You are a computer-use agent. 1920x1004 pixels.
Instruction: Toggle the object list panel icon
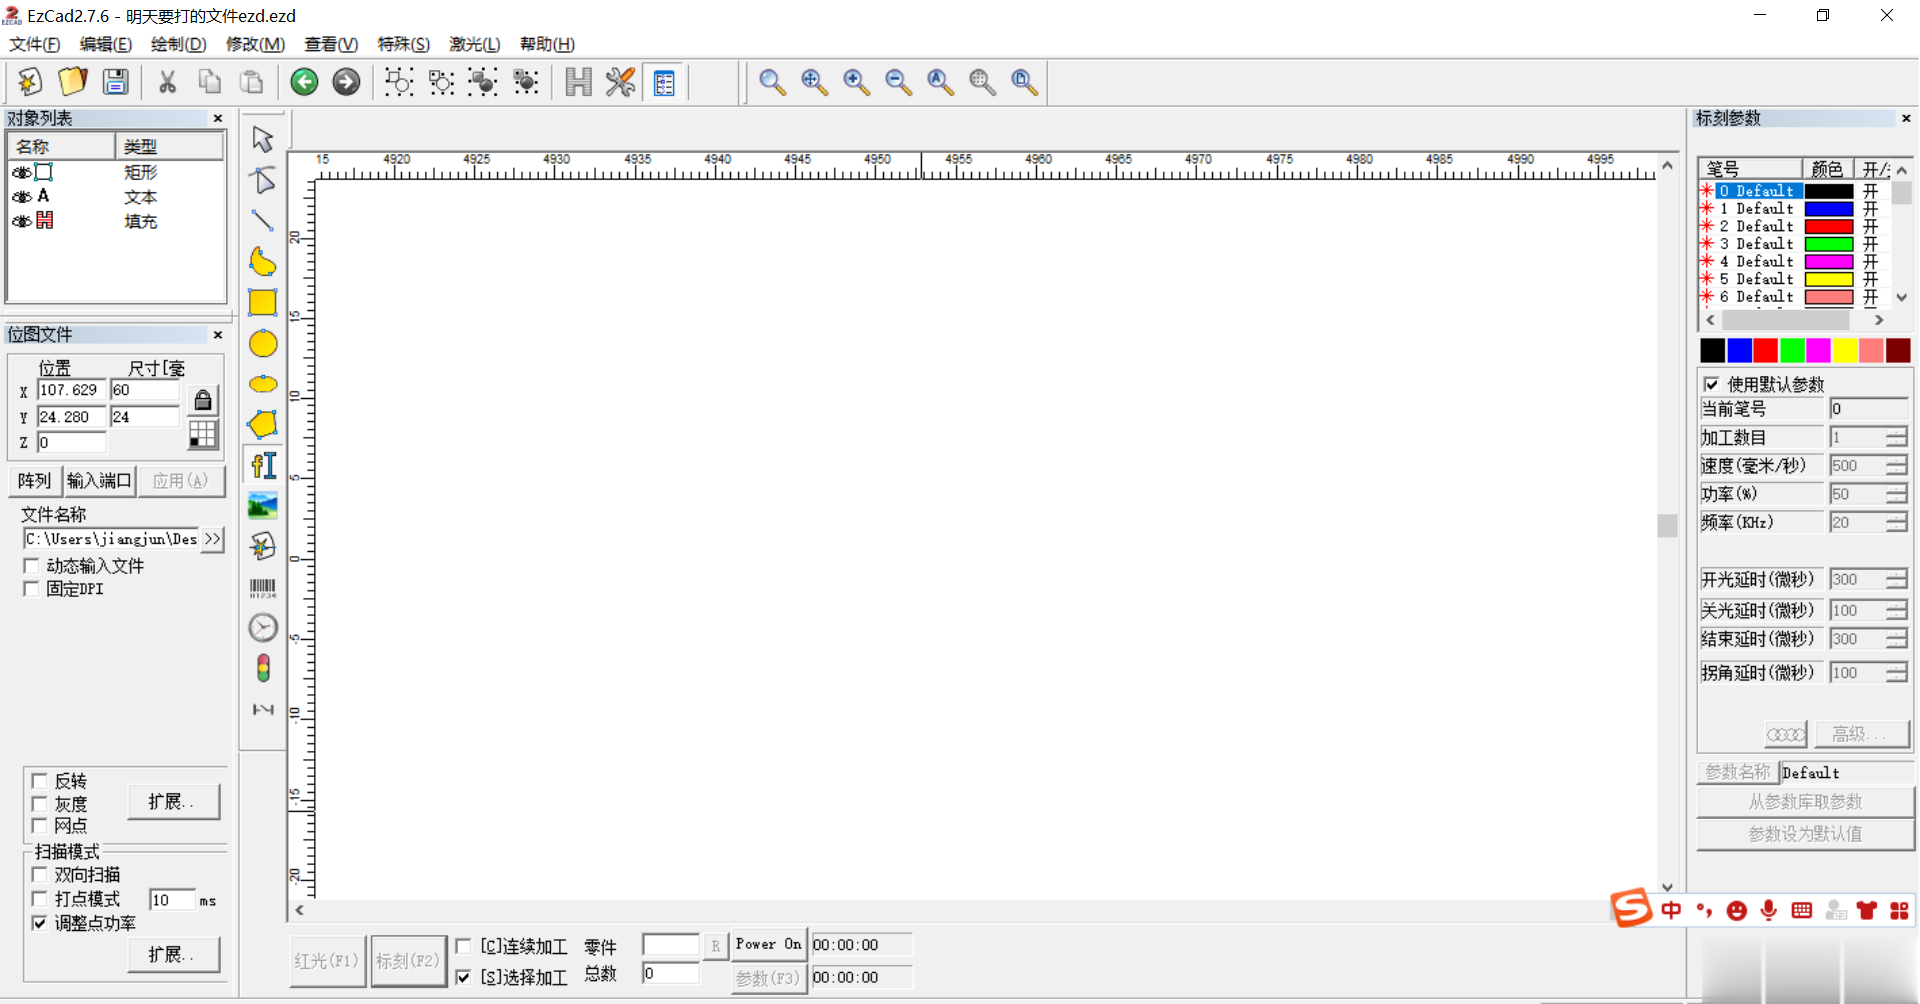664,82
